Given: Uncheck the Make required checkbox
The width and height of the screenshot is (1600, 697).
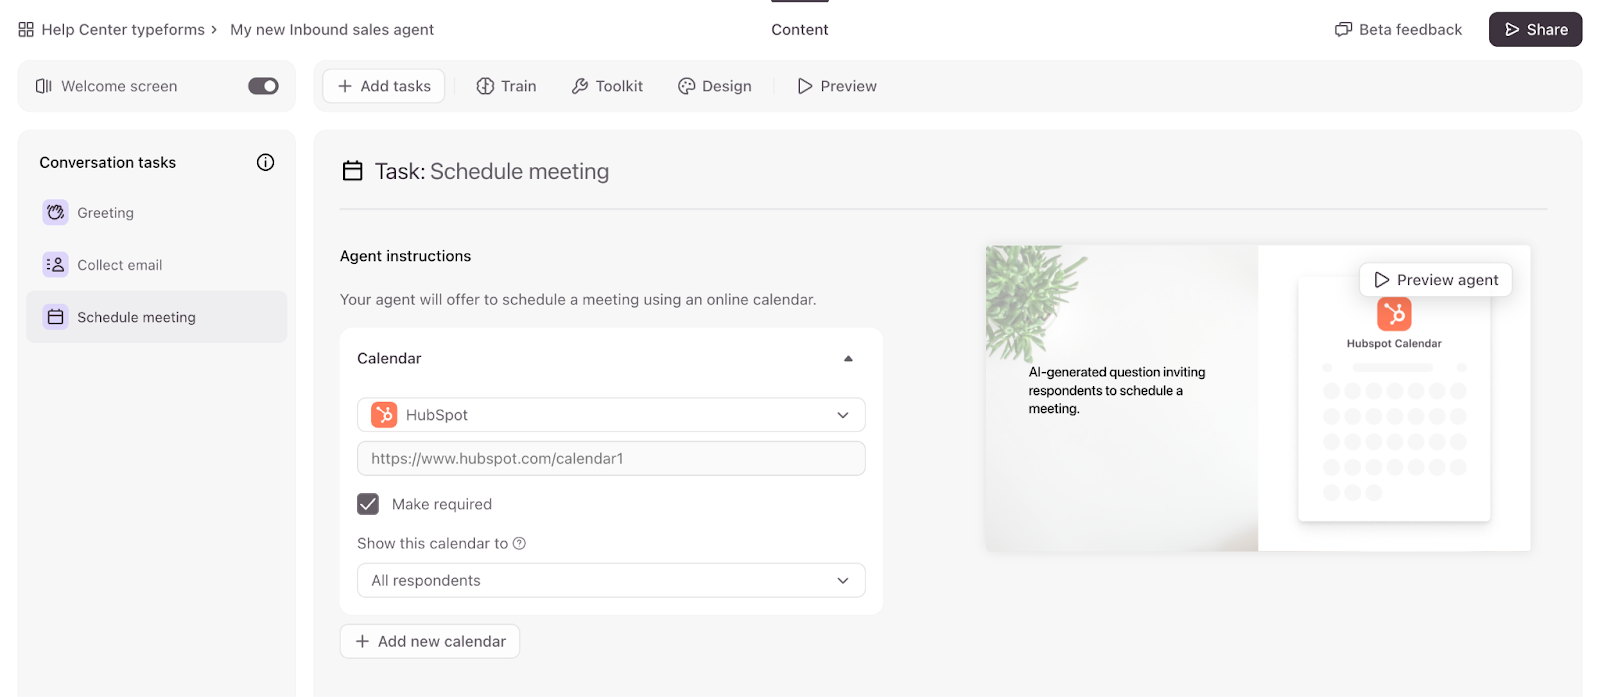Looking at the screenshot, I should pos(368,504).
